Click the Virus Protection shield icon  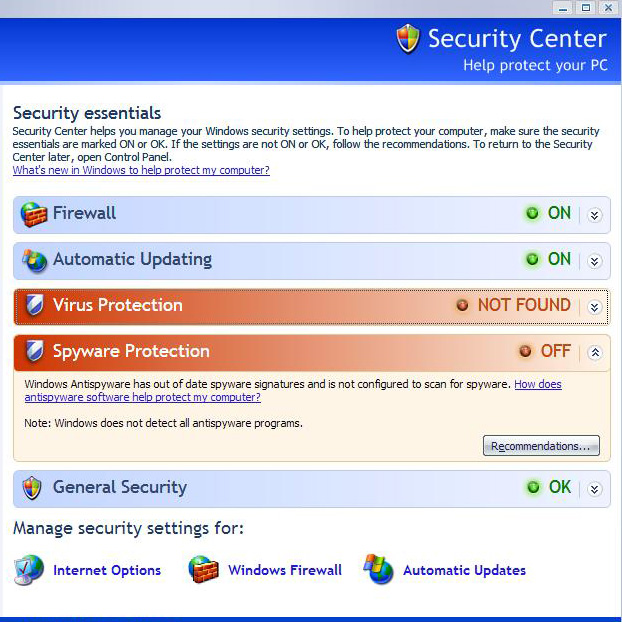(35, 305)
